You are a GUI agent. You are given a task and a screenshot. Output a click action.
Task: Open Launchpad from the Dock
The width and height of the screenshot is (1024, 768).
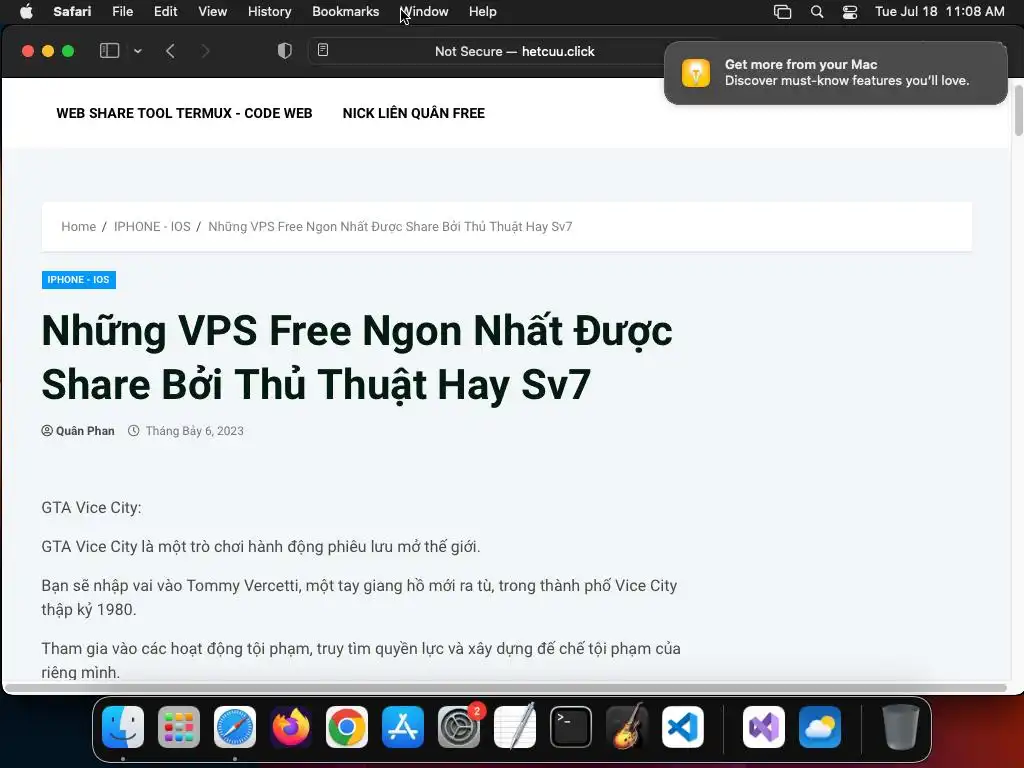coord(179,727)
